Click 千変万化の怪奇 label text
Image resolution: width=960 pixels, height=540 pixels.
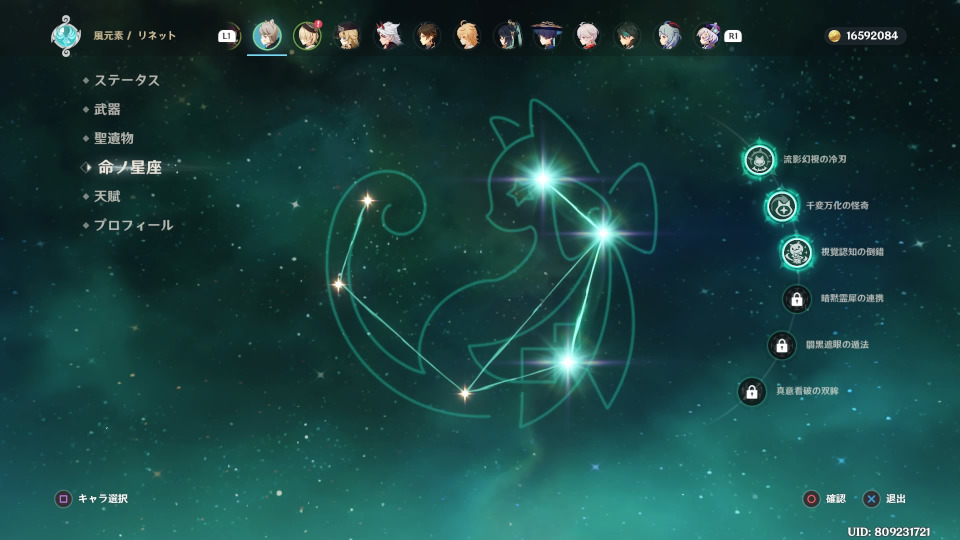838,205
